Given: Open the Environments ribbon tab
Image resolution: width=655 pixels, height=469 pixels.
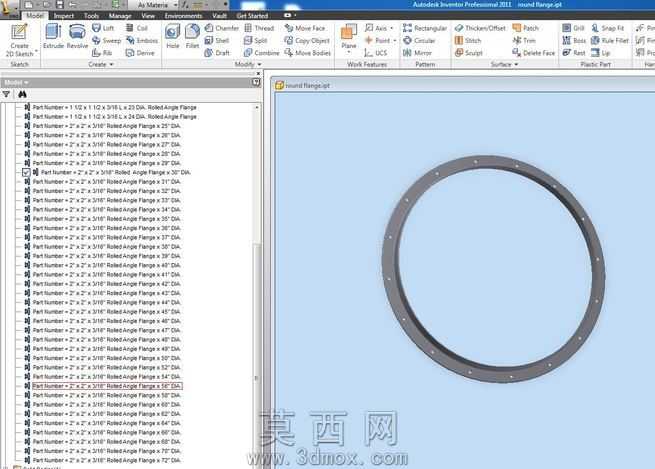Looking at the screenshot, I should click(183, 16).
